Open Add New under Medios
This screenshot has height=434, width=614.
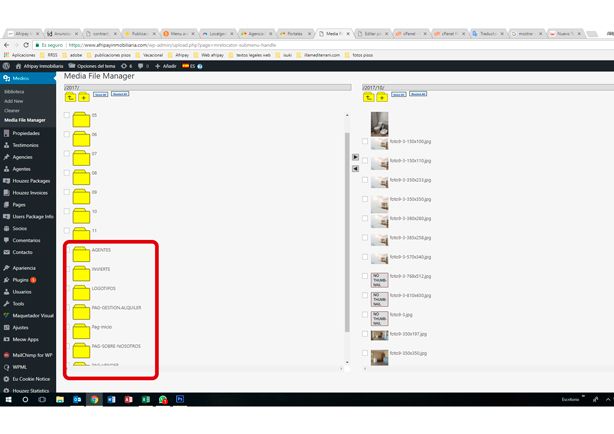click(x=14, y=101)
